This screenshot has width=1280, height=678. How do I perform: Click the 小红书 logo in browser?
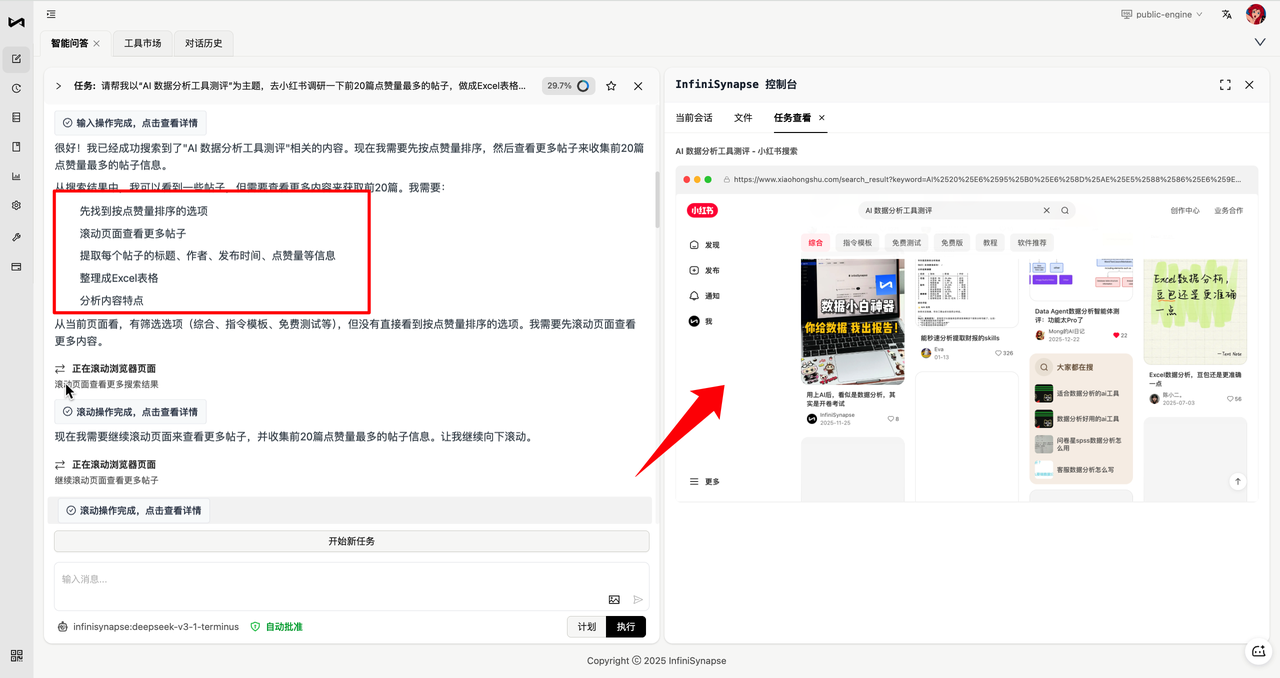tap(703, 211)
